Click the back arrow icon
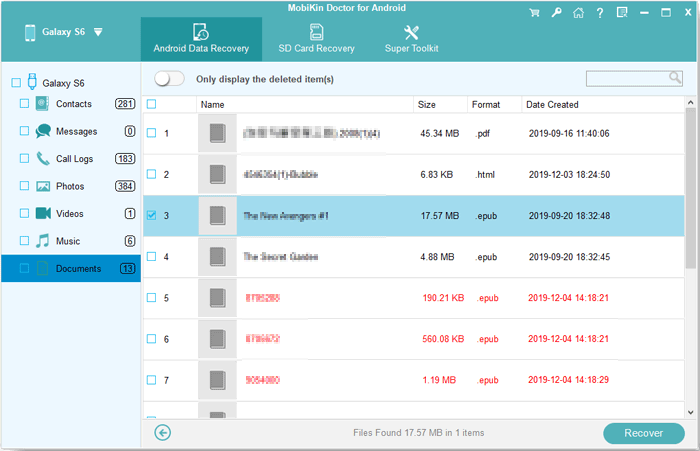 pyautogui.click(x=164, y=432)
